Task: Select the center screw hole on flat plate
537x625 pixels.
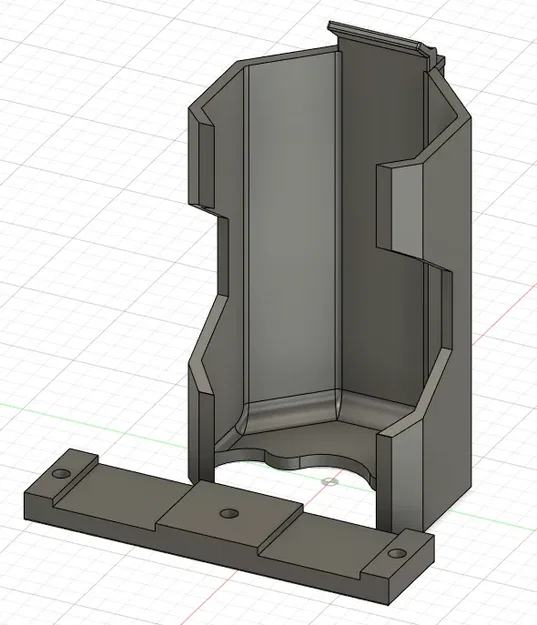Action: click(x=228, y=513)
